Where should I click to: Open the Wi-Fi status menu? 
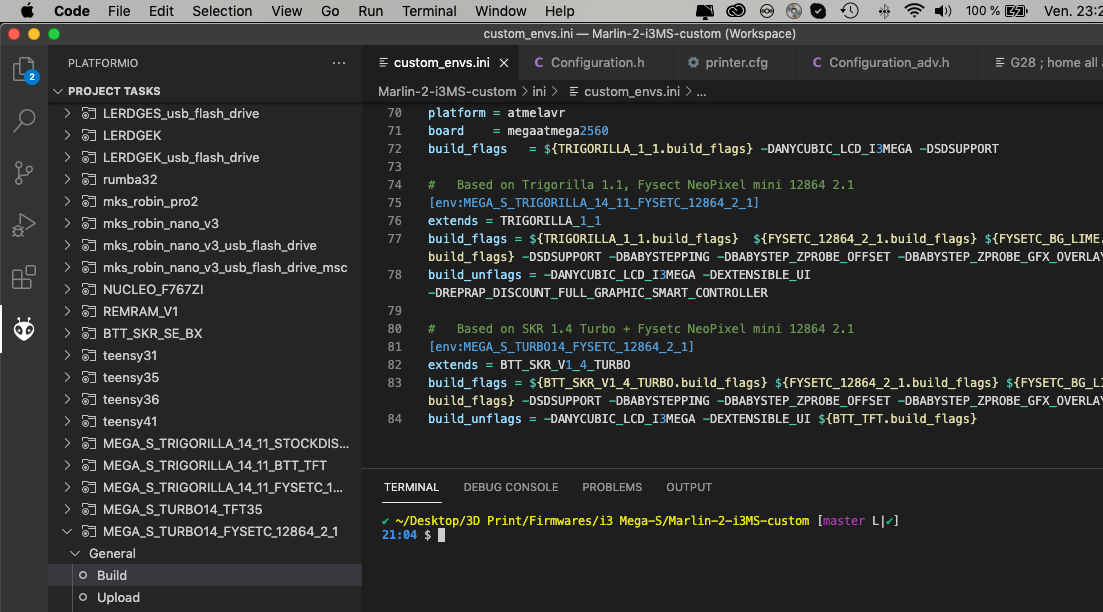pyautogui.click(x=914, y=11)
